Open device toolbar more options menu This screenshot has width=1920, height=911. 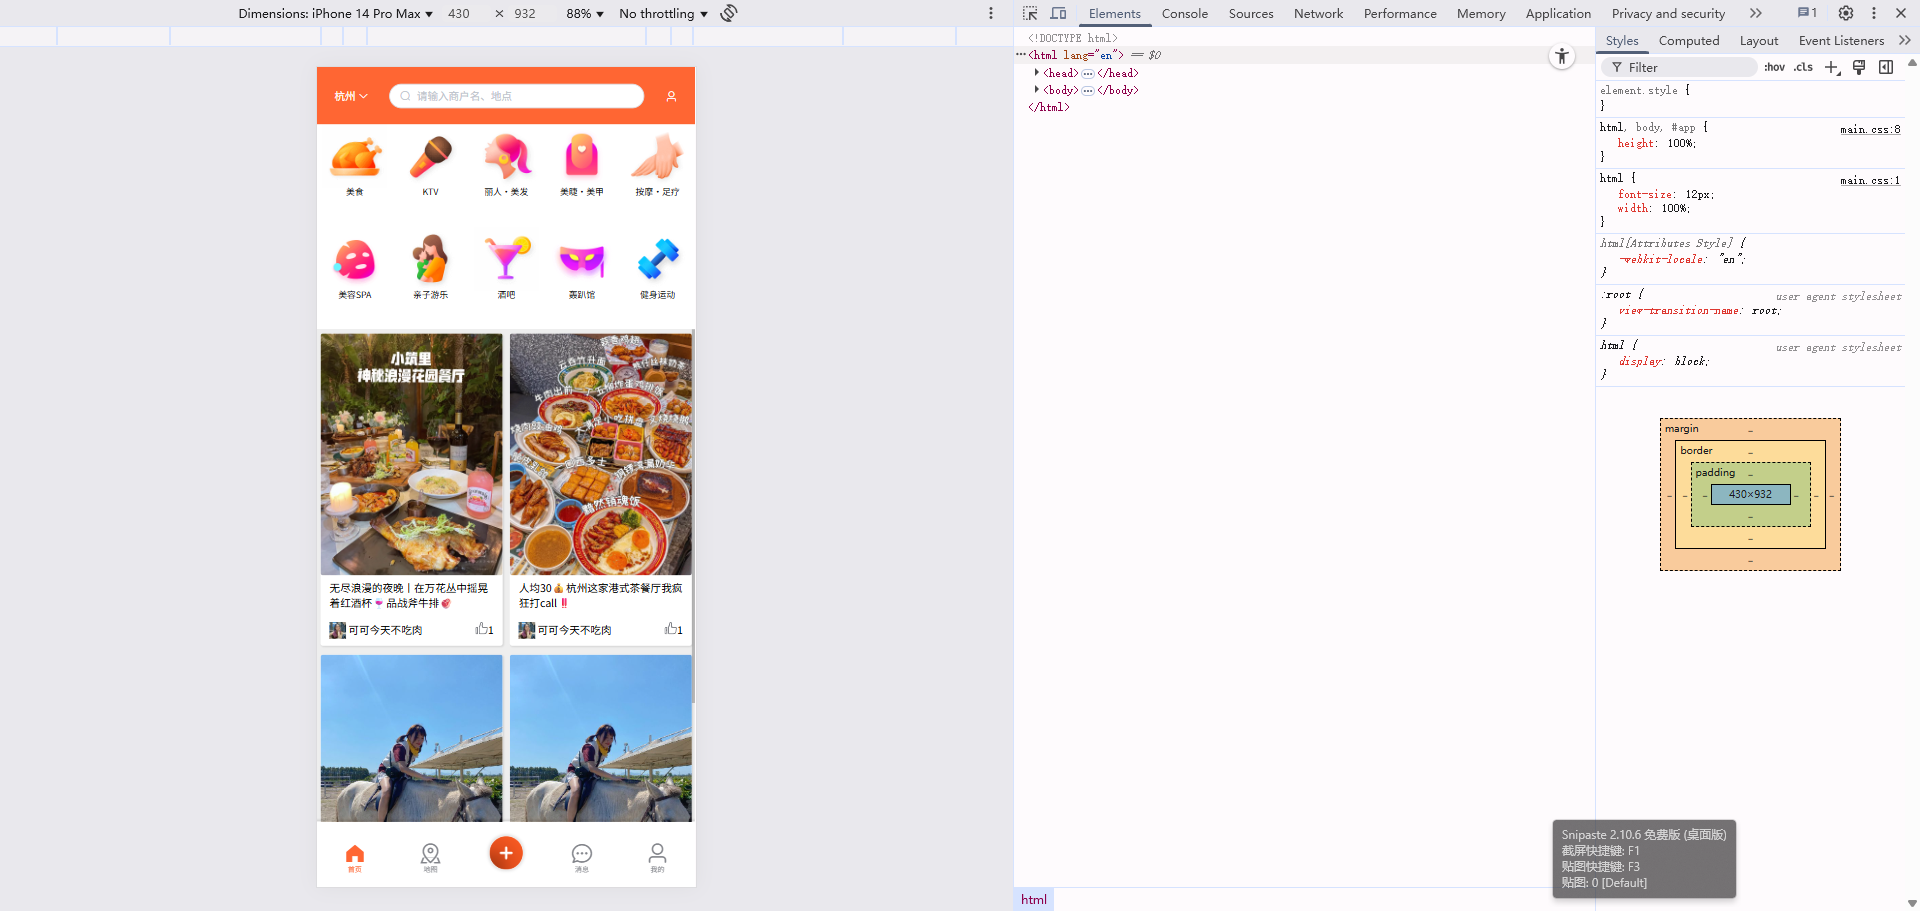tap(991, 13)
